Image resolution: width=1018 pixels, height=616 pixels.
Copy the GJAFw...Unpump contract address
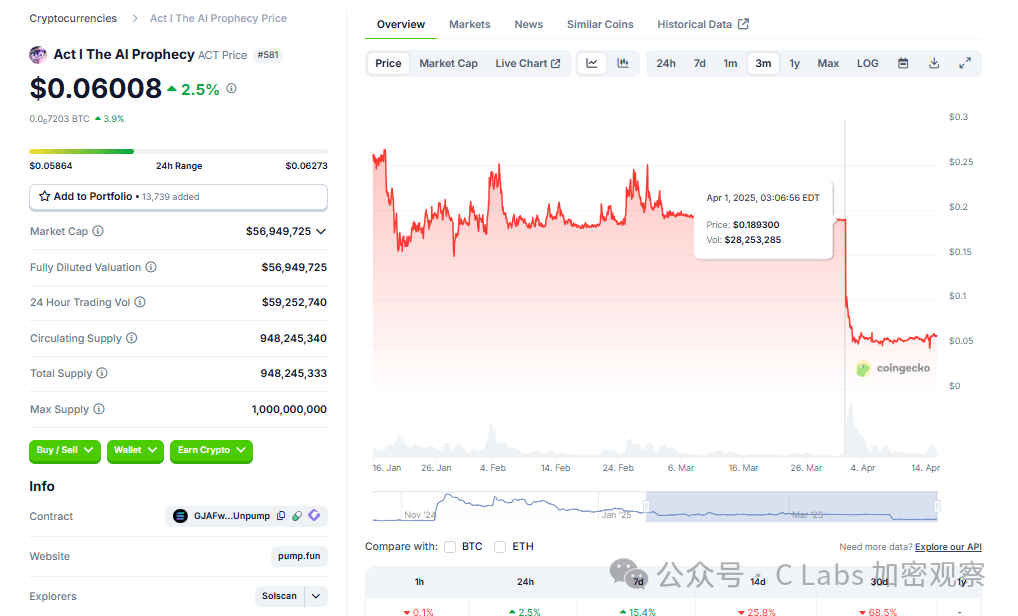click(x=281, y=516)
